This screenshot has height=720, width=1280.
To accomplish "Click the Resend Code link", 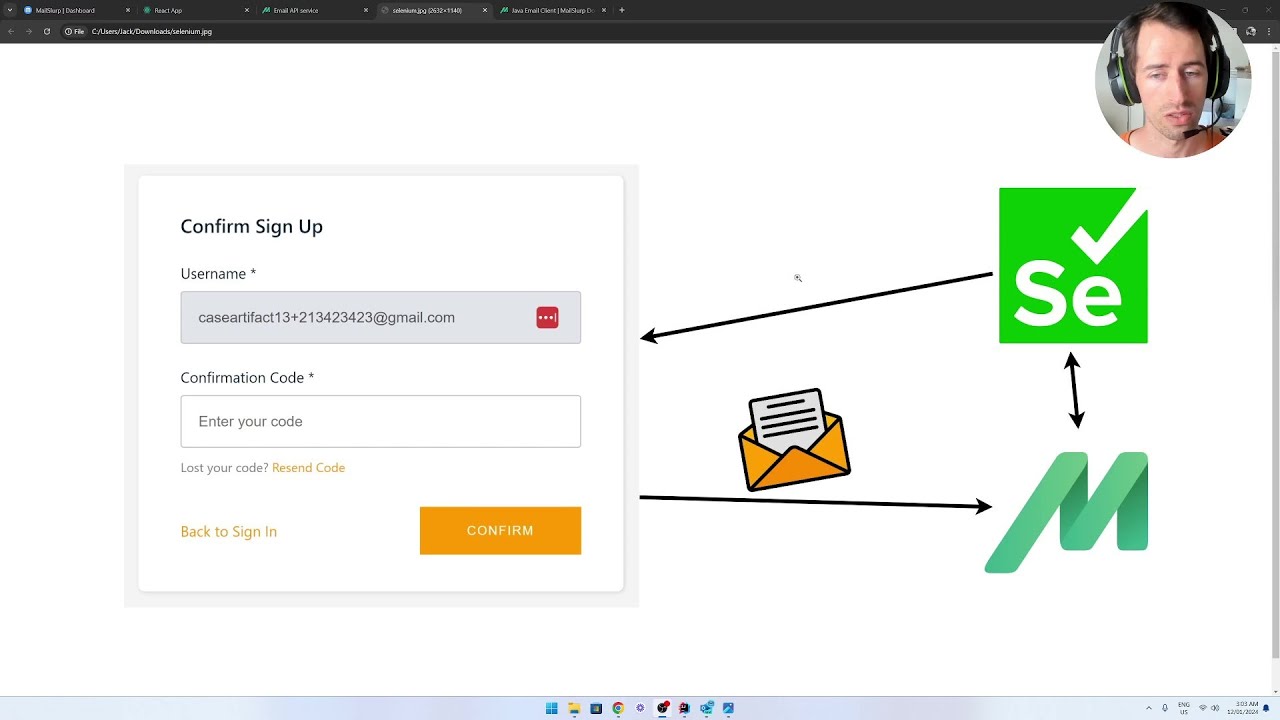I will [308, 467].
